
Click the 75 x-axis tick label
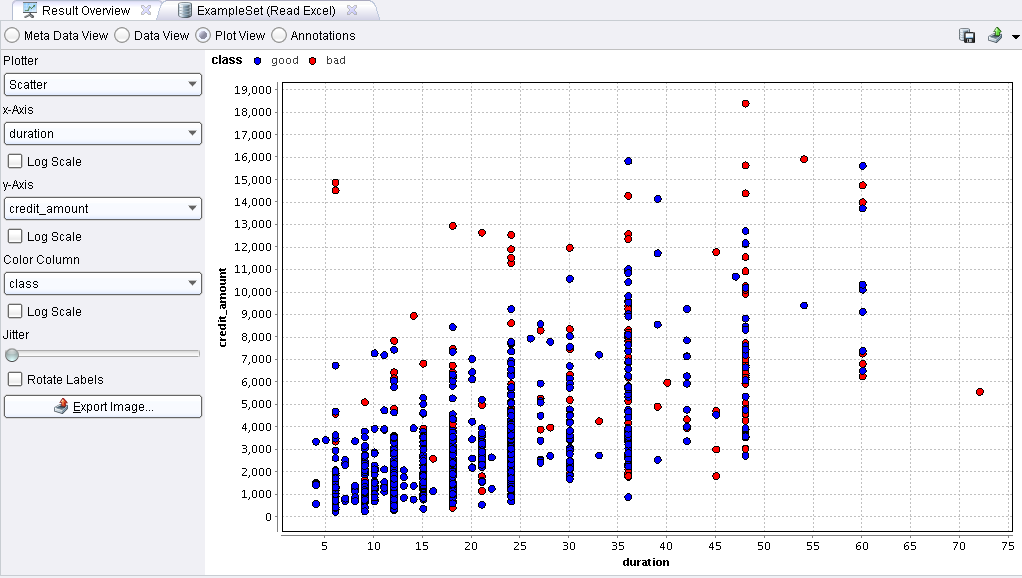pyautogui.click(x=1008, y=546)
